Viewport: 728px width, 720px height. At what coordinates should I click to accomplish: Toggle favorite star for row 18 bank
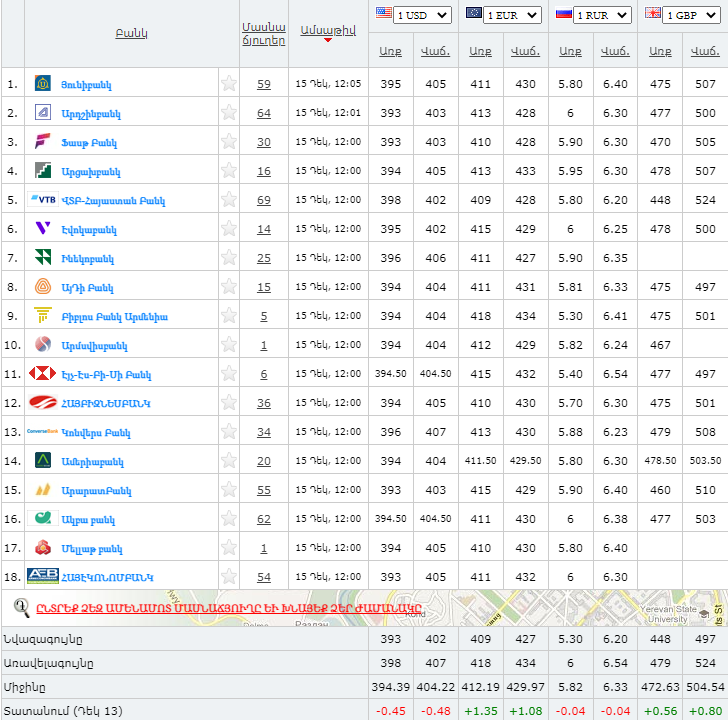point(229,577)
